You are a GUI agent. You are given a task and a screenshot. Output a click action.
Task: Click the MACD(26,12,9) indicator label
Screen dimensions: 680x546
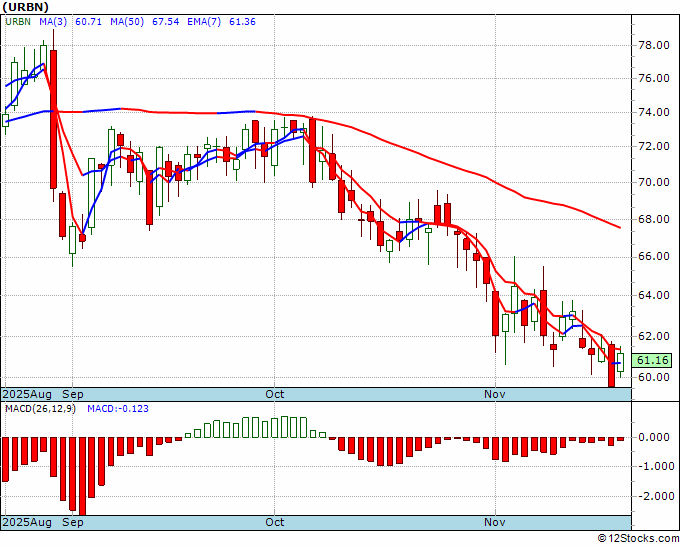pyautogui.click(x=40, y=409)
